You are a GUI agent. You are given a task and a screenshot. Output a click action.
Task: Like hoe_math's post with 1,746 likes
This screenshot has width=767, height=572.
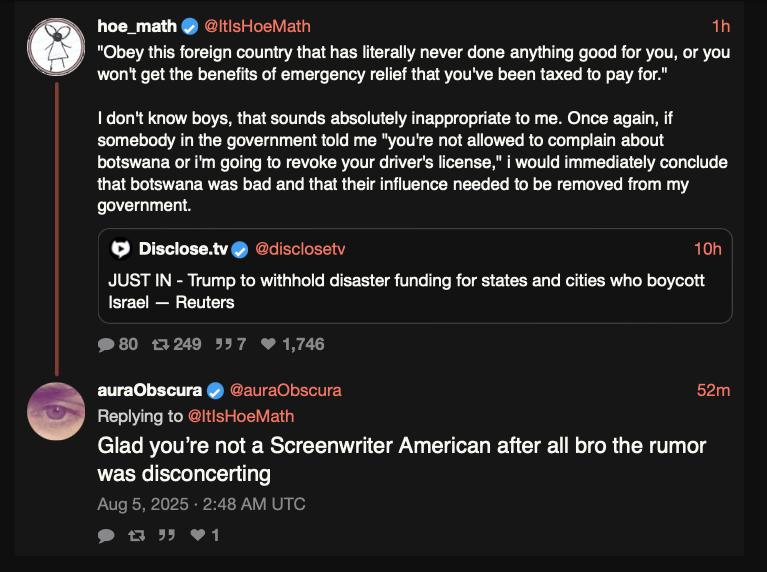(268, 344)
